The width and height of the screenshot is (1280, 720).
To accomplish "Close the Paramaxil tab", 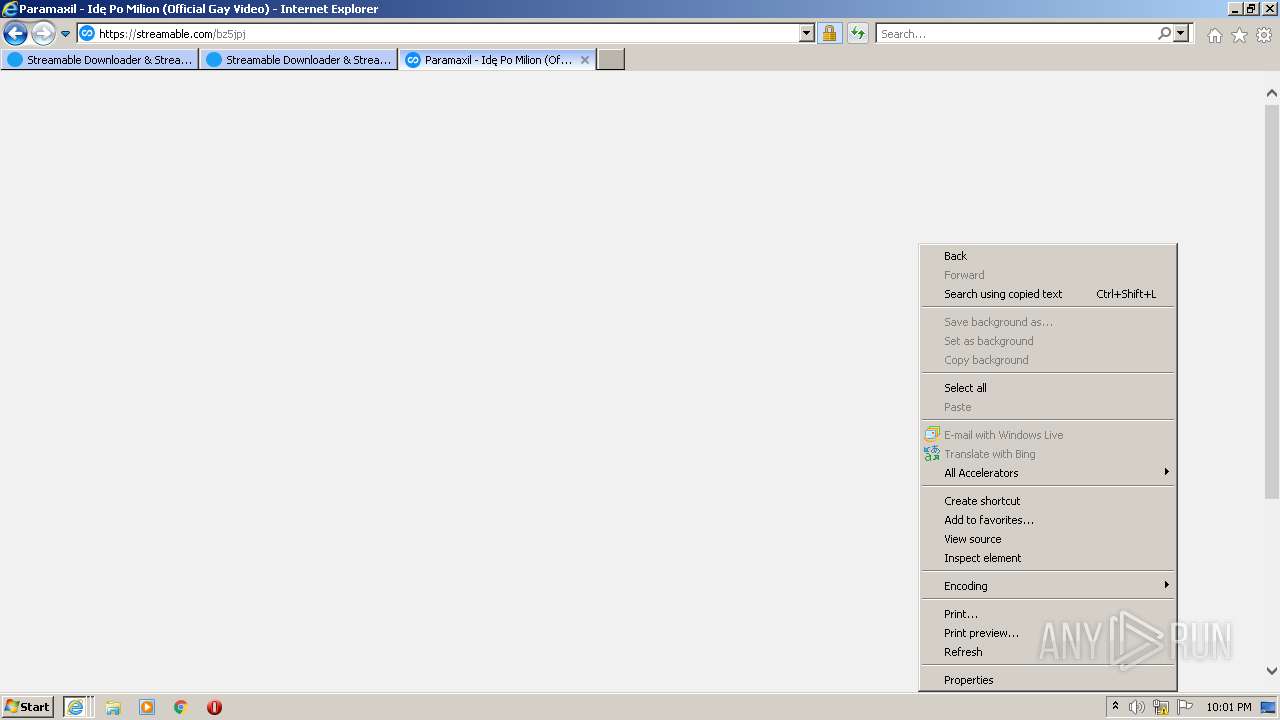I will [585, 60].
